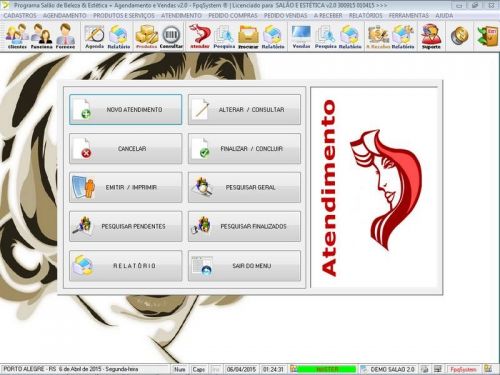Open Relatório icon next to A Receber
This screenshot has width=500, height=375.
pos(403,37)
